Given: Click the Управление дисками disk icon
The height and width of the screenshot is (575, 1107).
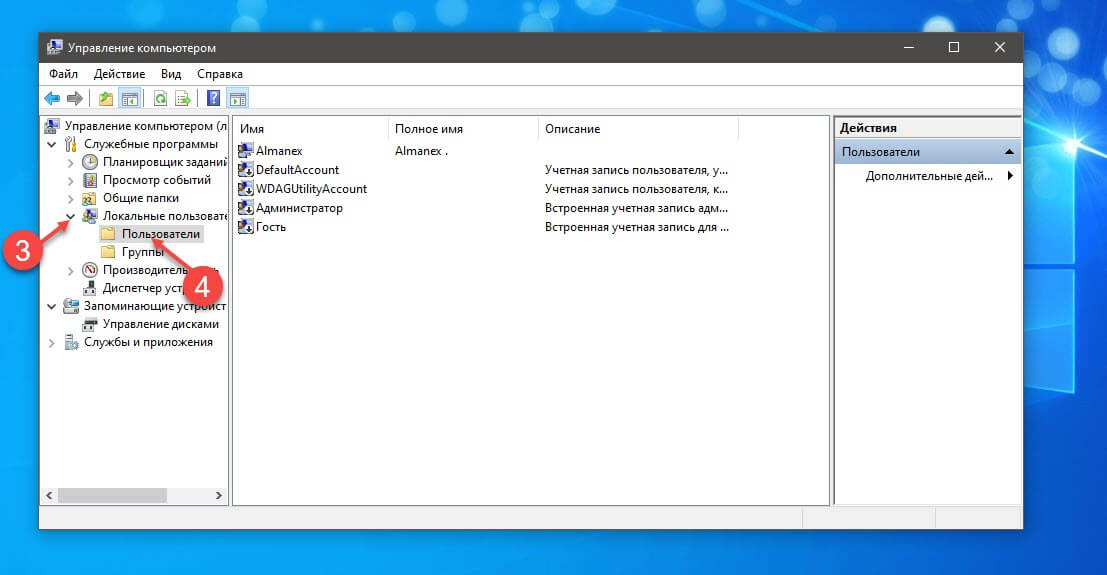Looking at the screenshot, I should point(90,324).
